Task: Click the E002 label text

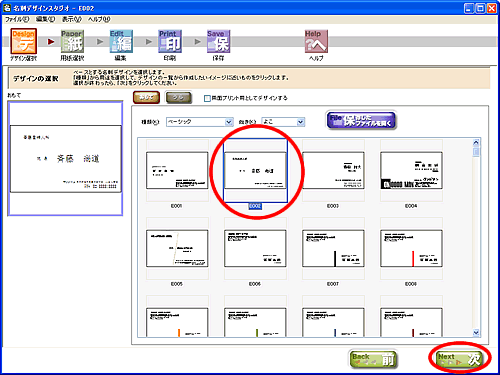Action: (255, 206)
